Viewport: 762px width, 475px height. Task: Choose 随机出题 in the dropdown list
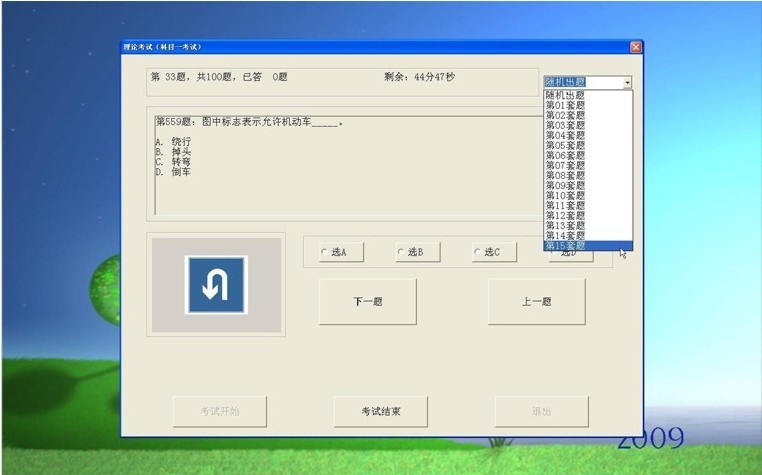(x=588, y=95)
